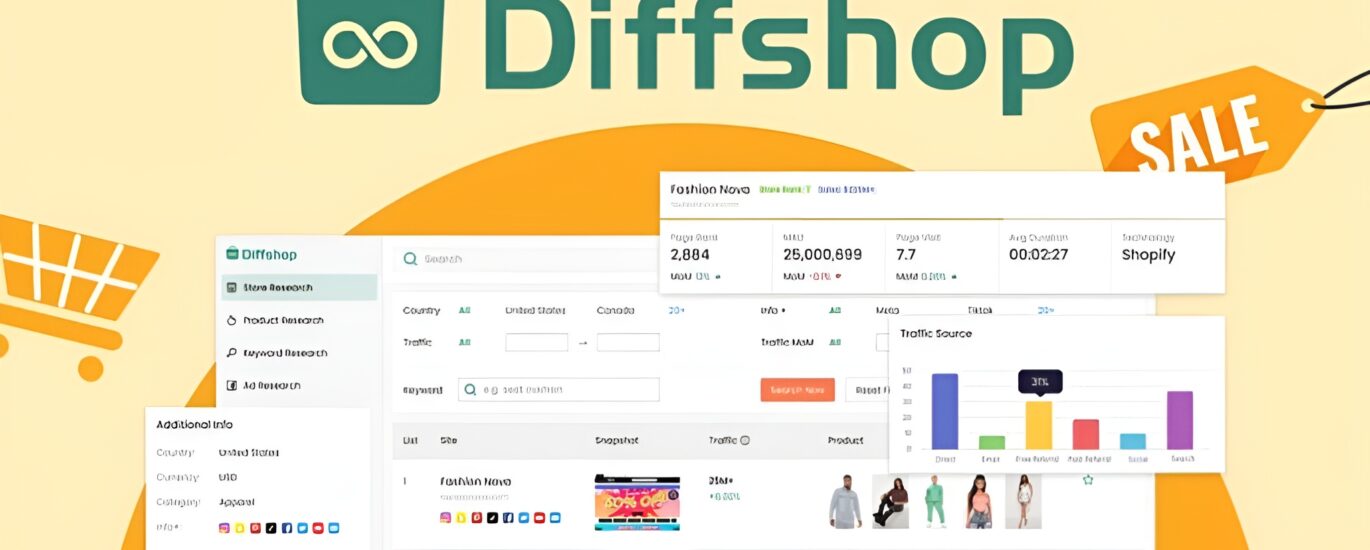
Task: Click the Traffic Source chart title
Action: click(x=935, y=334)
